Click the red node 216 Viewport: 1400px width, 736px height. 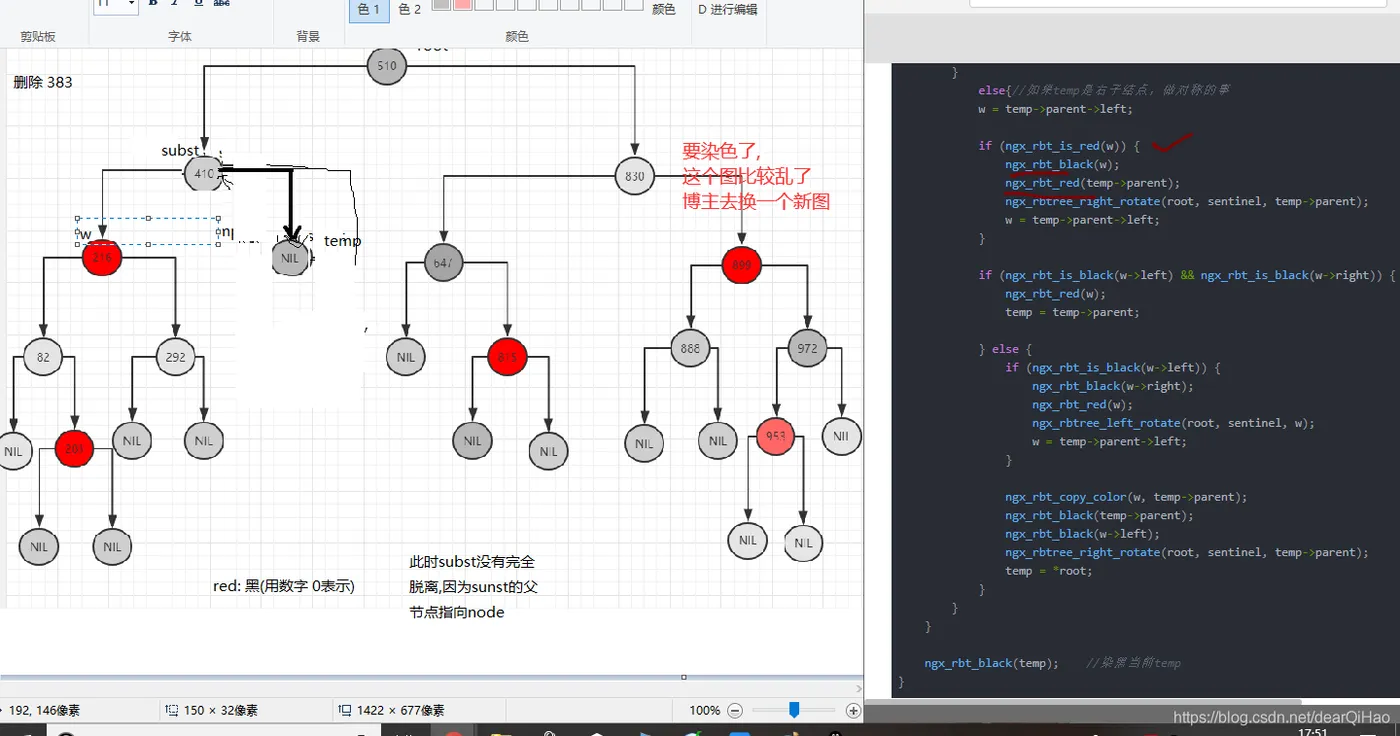coord(102,257)
